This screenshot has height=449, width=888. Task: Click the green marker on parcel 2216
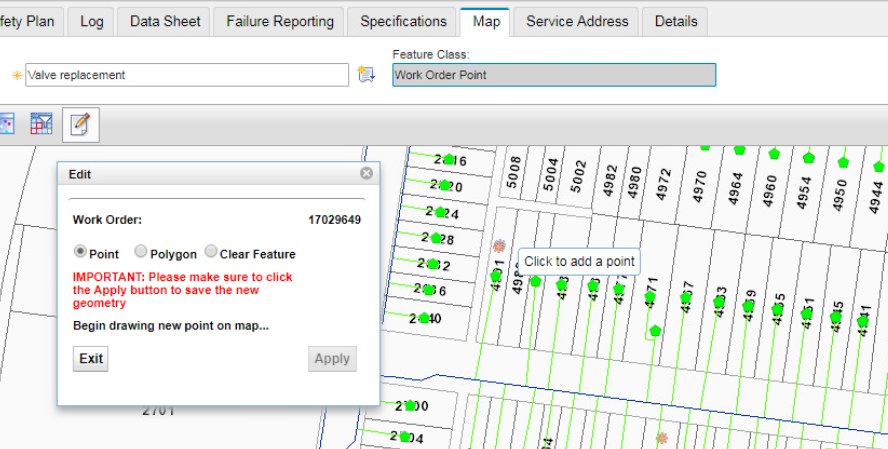click(x=449, y=160)
